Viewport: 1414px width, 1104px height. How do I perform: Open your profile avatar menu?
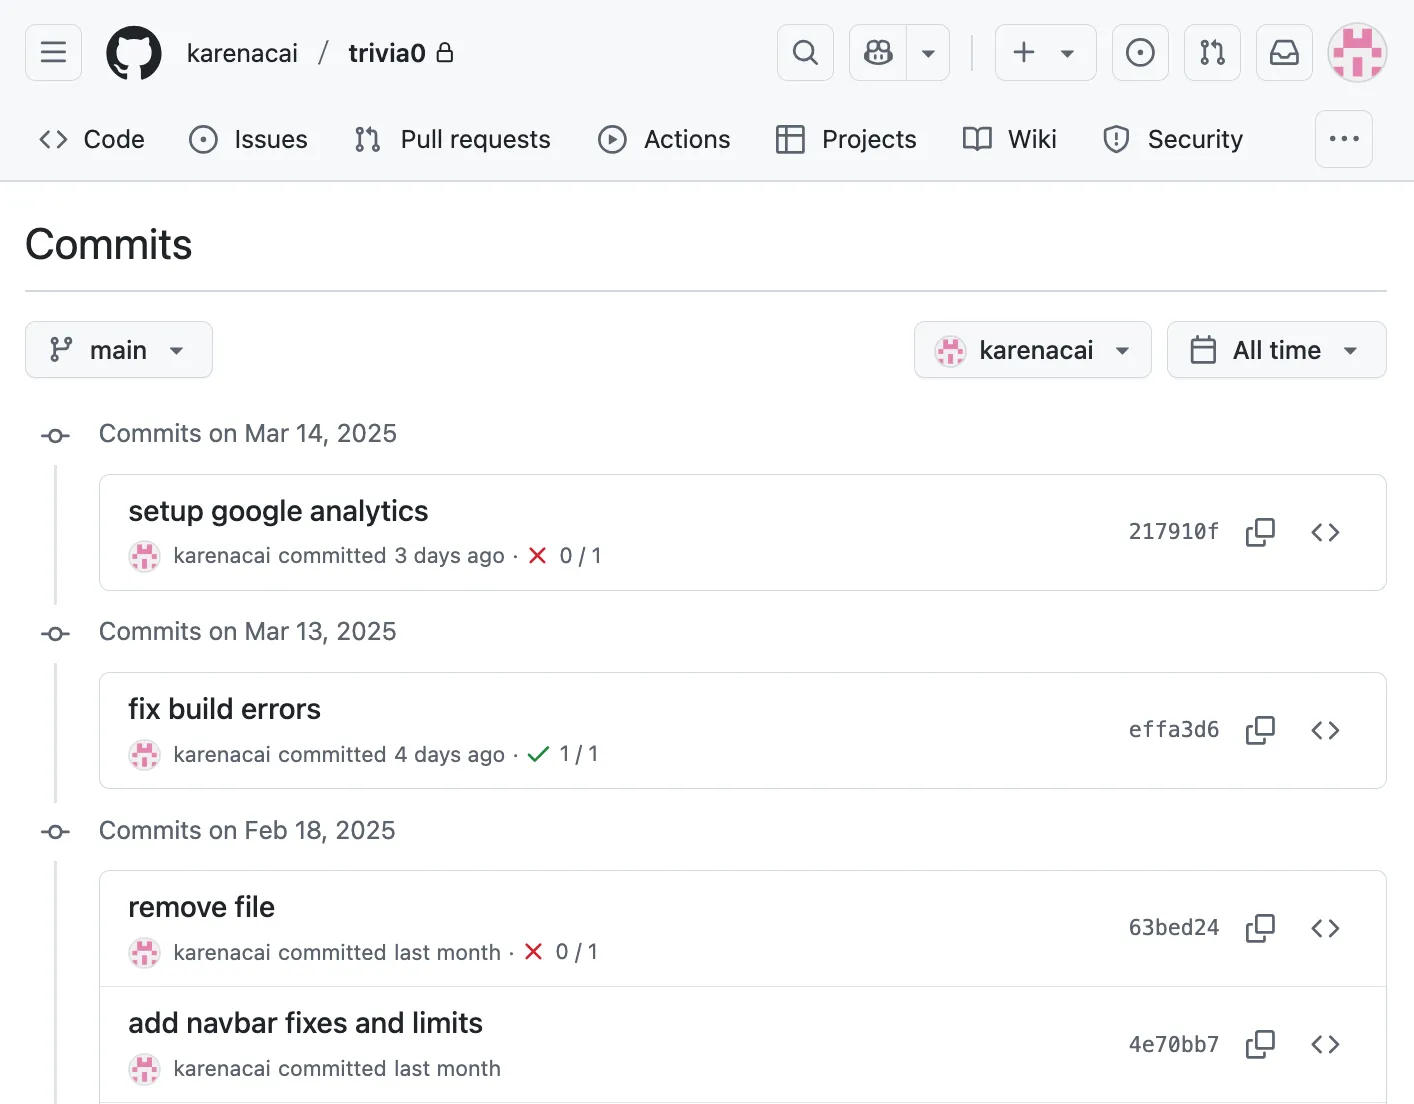click(1357, 52)
